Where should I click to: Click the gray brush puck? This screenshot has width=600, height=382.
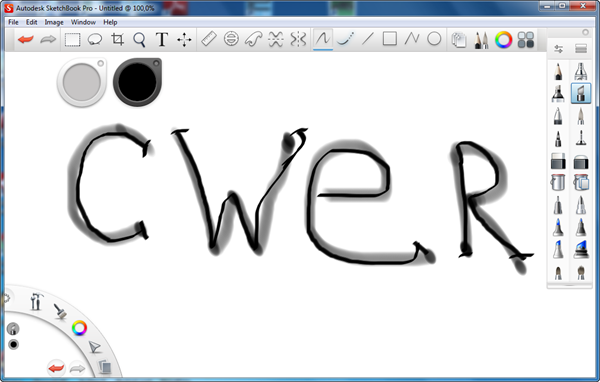click(82, 82)
